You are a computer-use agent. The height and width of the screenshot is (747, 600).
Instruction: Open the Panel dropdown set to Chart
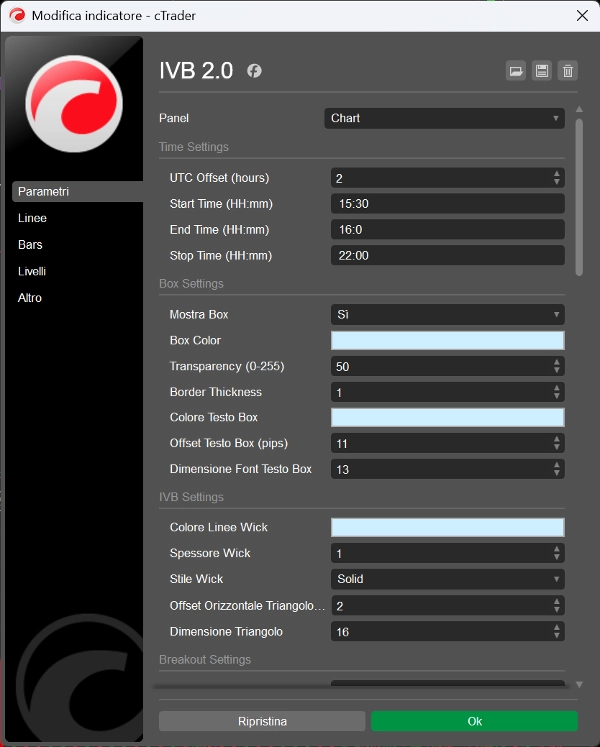(x=444, y=118)
